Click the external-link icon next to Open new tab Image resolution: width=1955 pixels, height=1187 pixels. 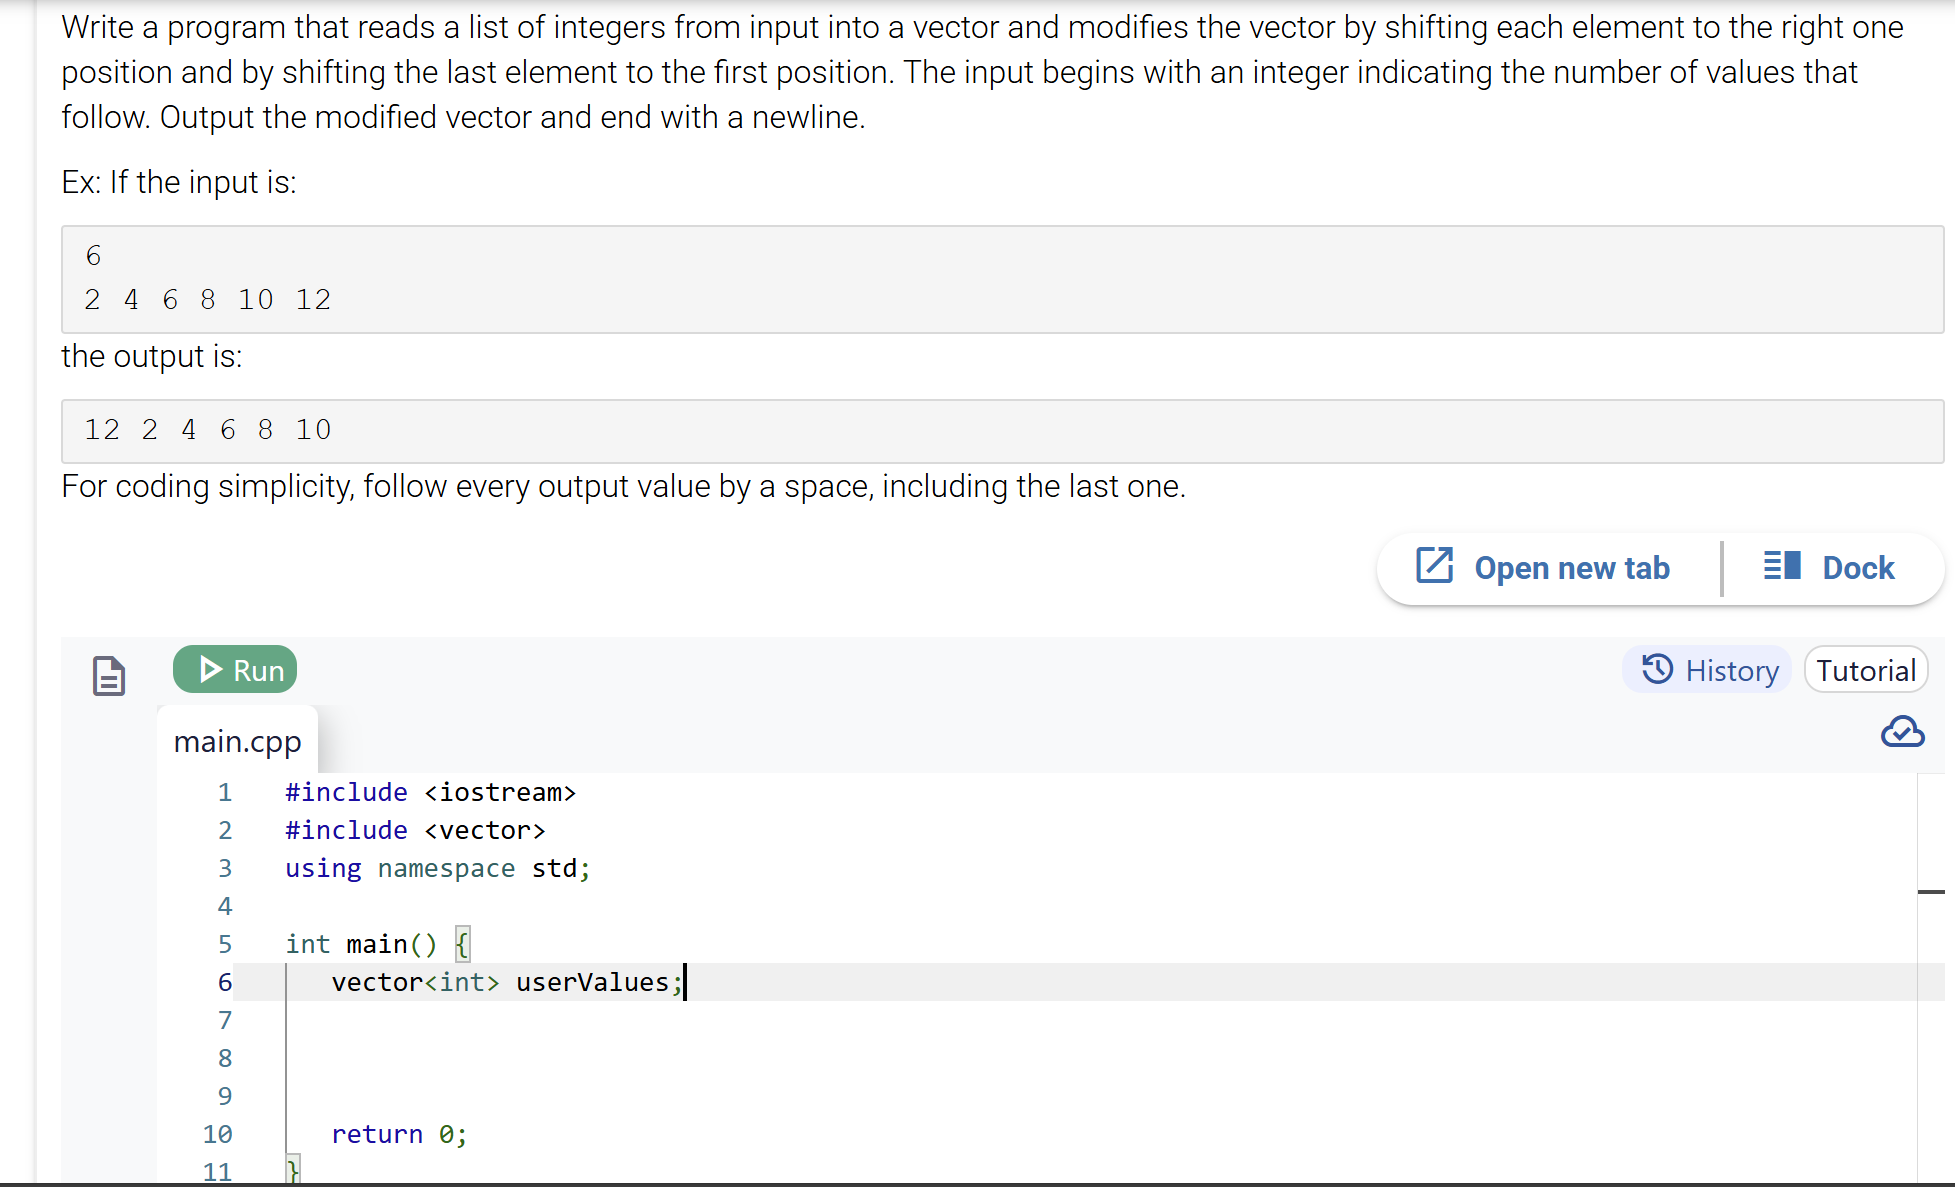coord(1436,566)
